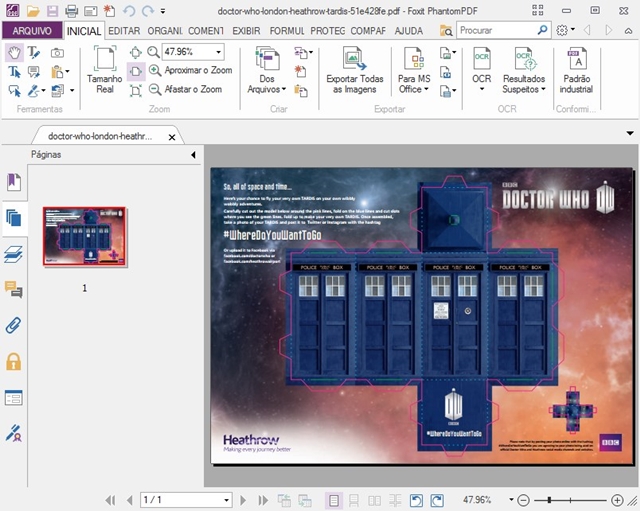Toggle single page view mode
Viewport: 640px width, 511px height.
(x=334, y=500)
